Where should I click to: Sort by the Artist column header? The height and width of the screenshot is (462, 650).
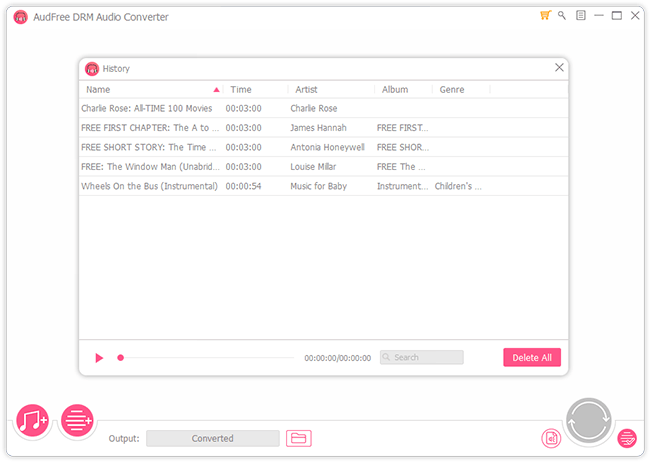(x=330, y=89)
